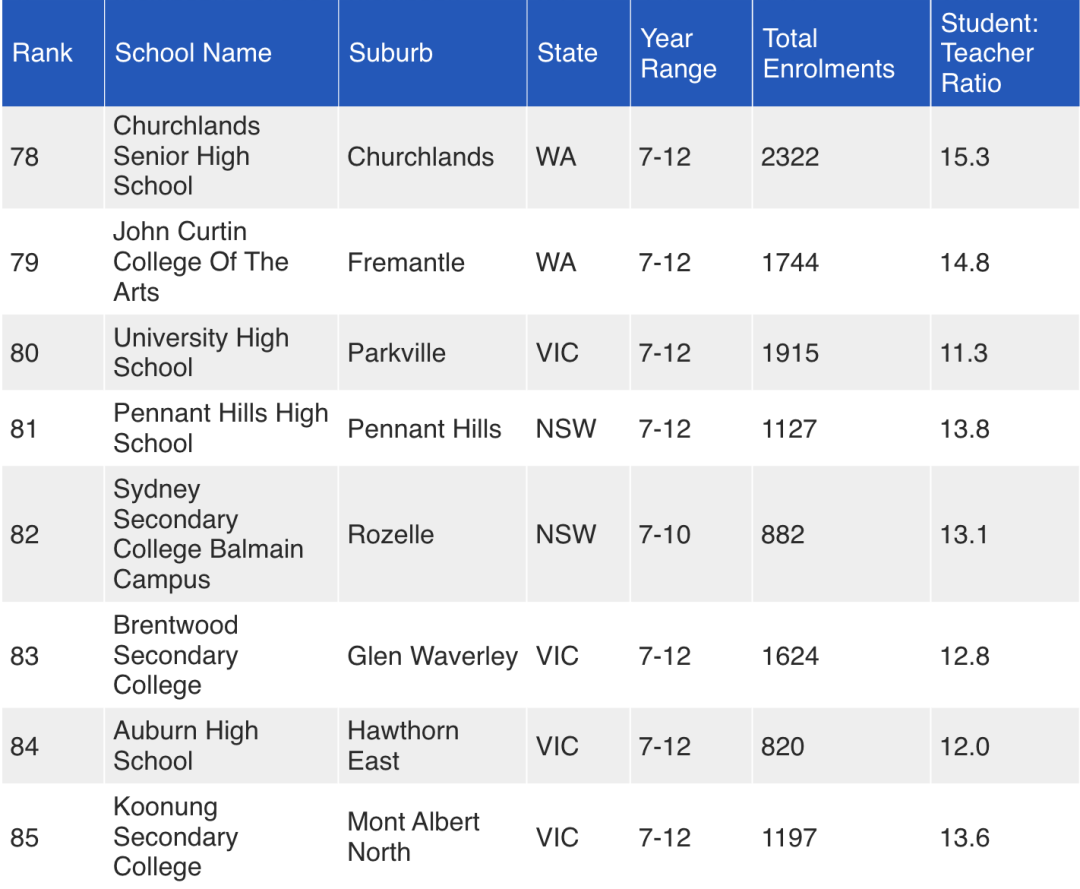The image size is (1080, 889).
Task: Select the Suburb column header
Action: (391, 53)
